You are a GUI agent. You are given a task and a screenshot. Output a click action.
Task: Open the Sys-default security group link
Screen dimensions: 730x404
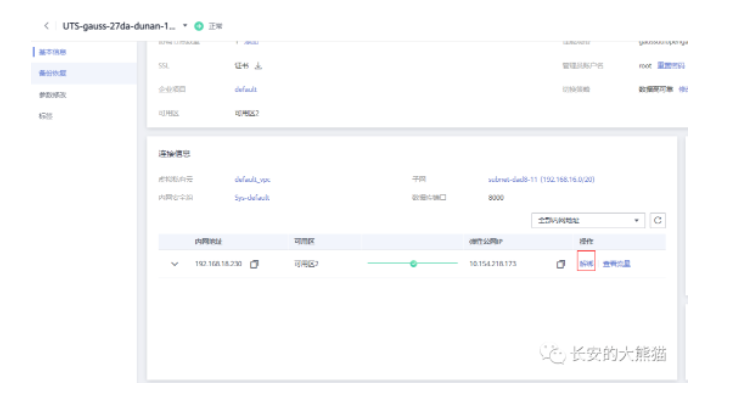point(252,198)
